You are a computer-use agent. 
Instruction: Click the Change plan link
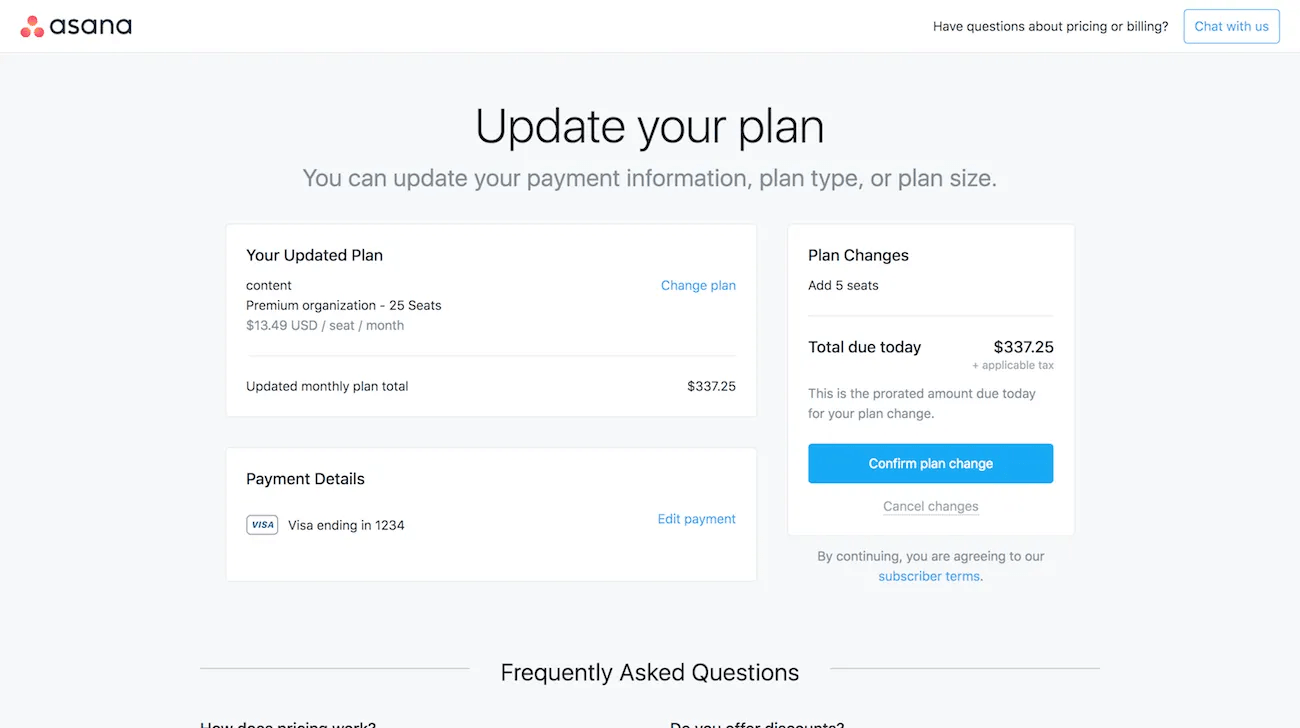point(698,286)
